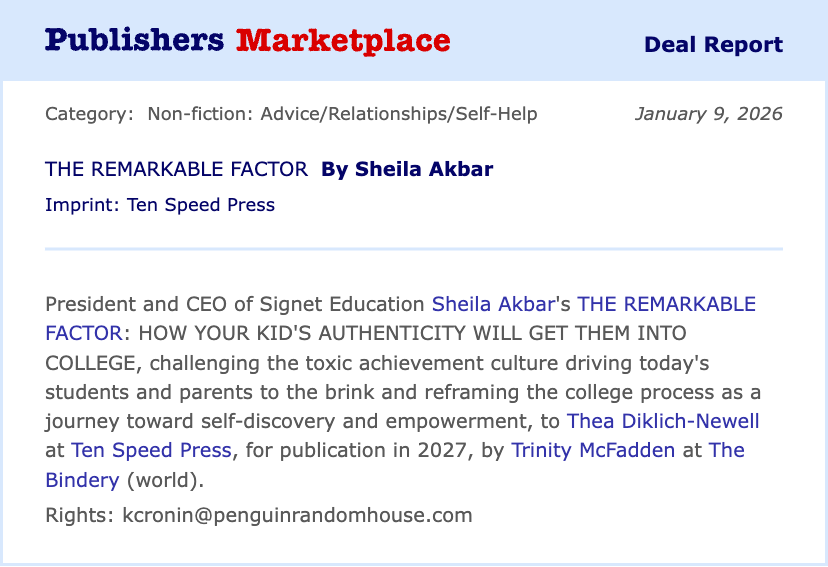The width and height of the screenshot is (828, 567).
Task: Click the THE REMARKABLE FACTOR heading title
Action: pos(176,169)
